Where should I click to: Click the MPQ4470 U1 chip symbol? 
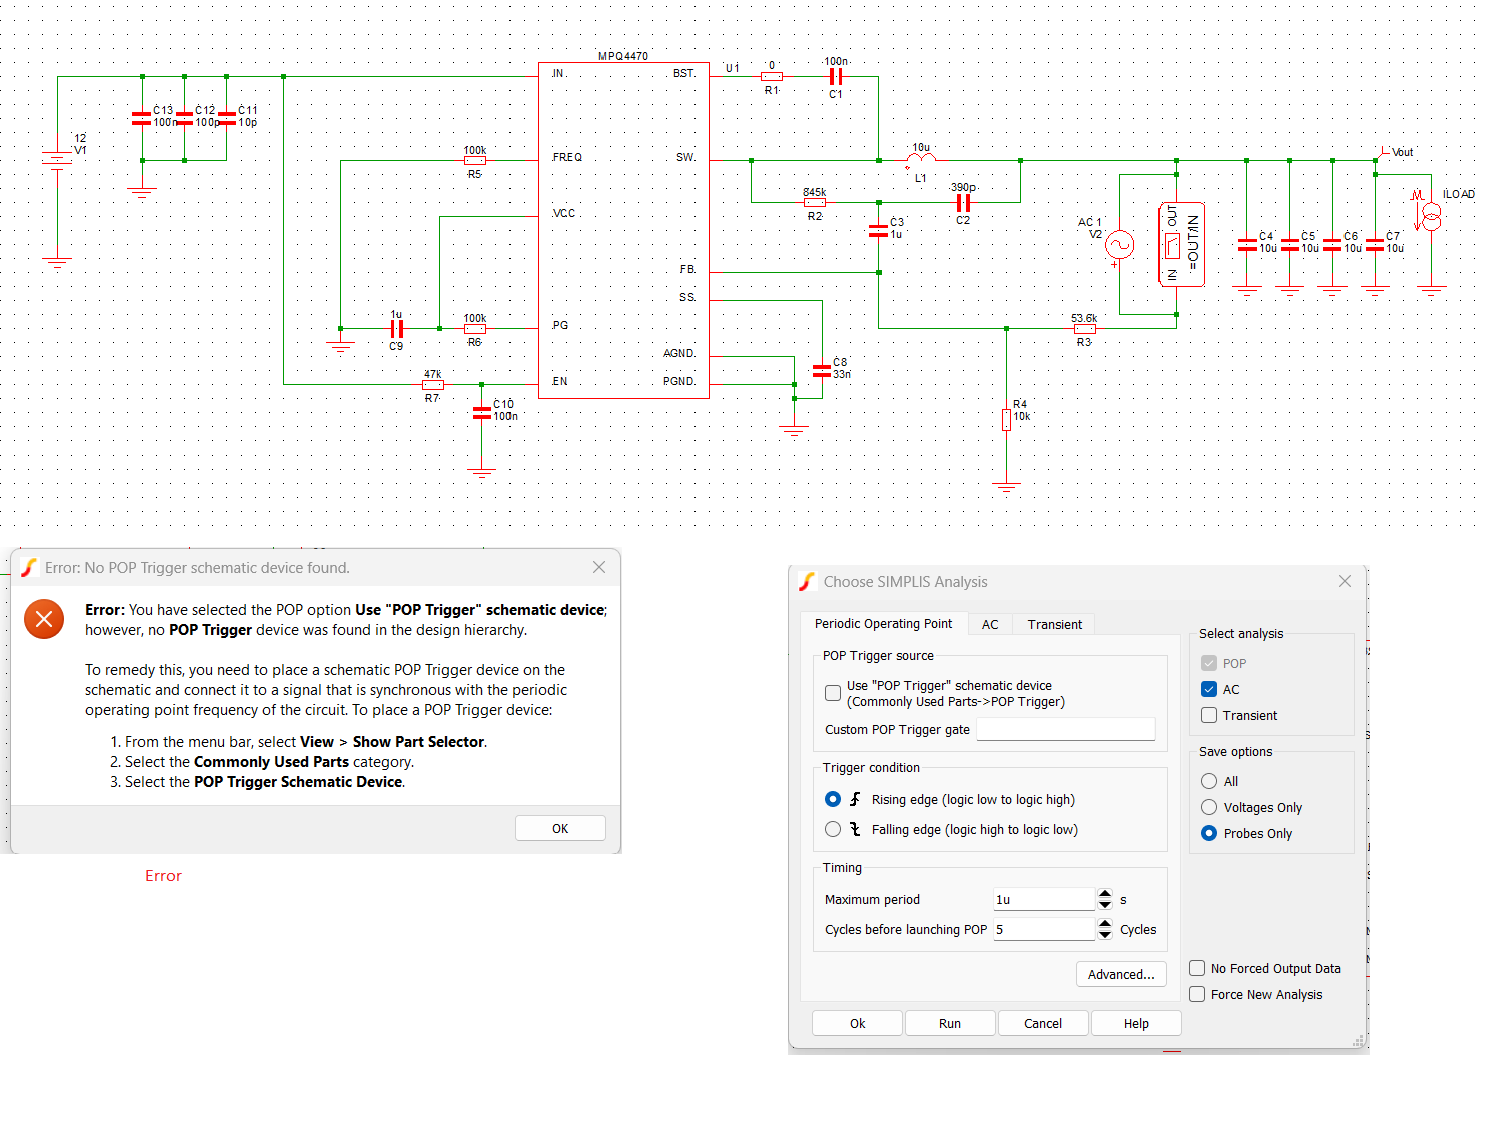[623, 230]
